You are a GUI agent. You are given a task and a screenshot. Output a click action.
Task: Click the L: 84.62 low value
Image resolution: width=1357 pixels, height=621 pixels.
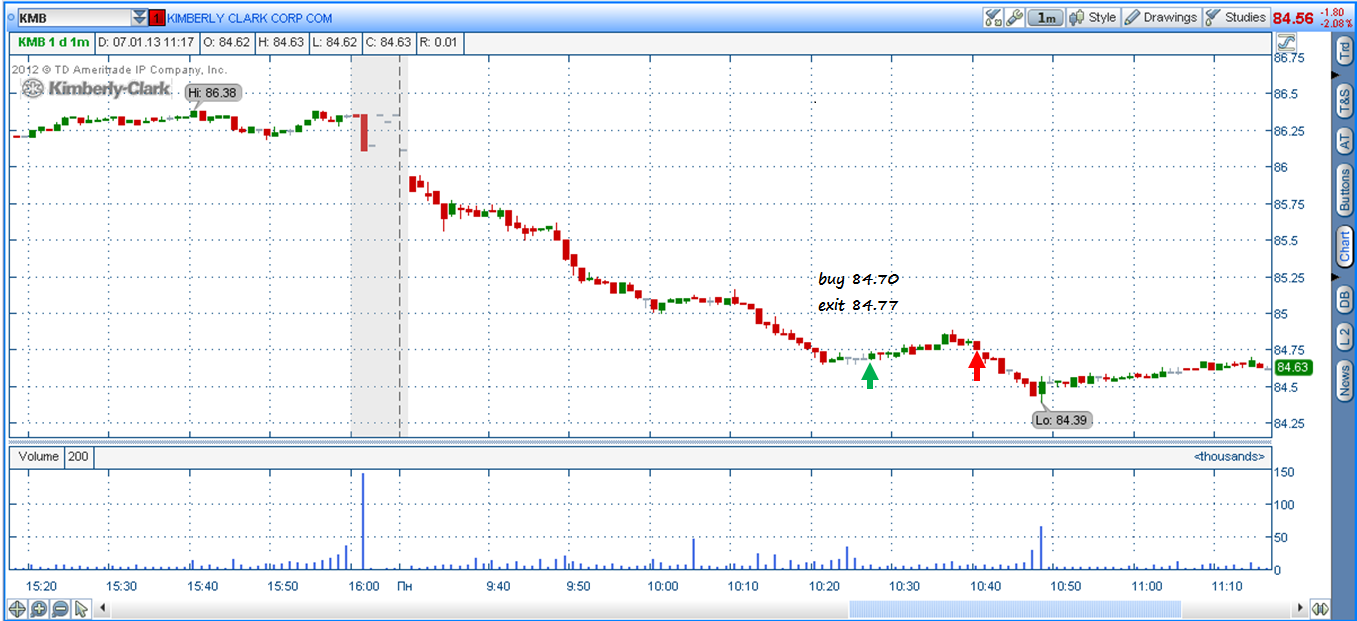click(x=333, y=43)
